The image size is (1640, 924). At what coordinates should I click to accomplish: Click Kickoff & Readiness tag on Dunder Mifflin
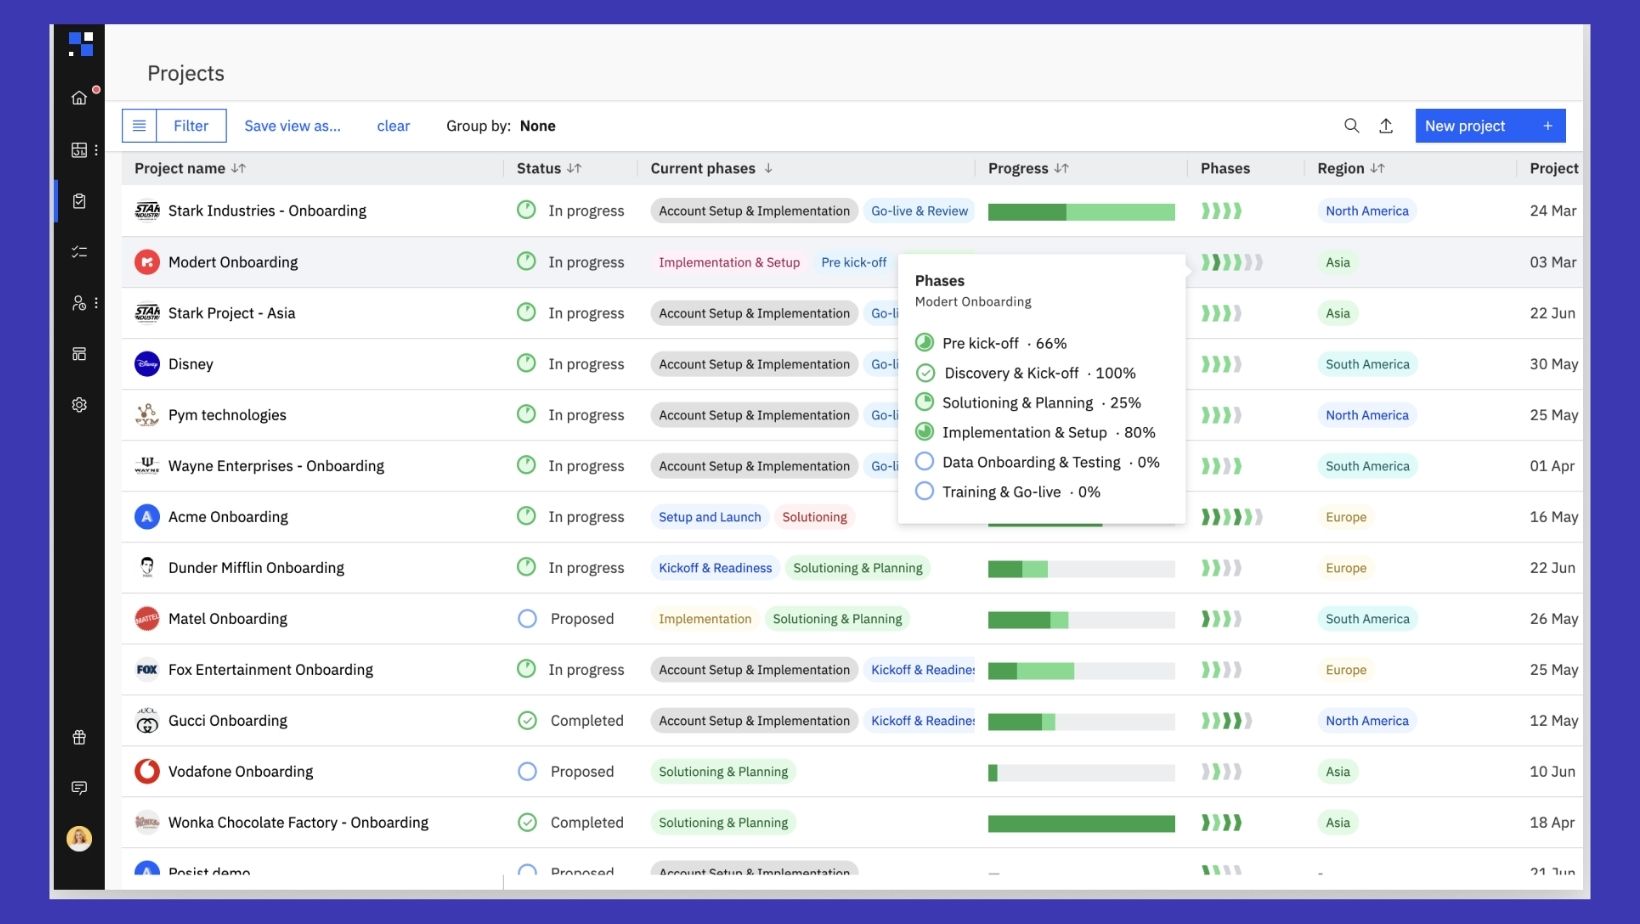(x=715, y=568)
